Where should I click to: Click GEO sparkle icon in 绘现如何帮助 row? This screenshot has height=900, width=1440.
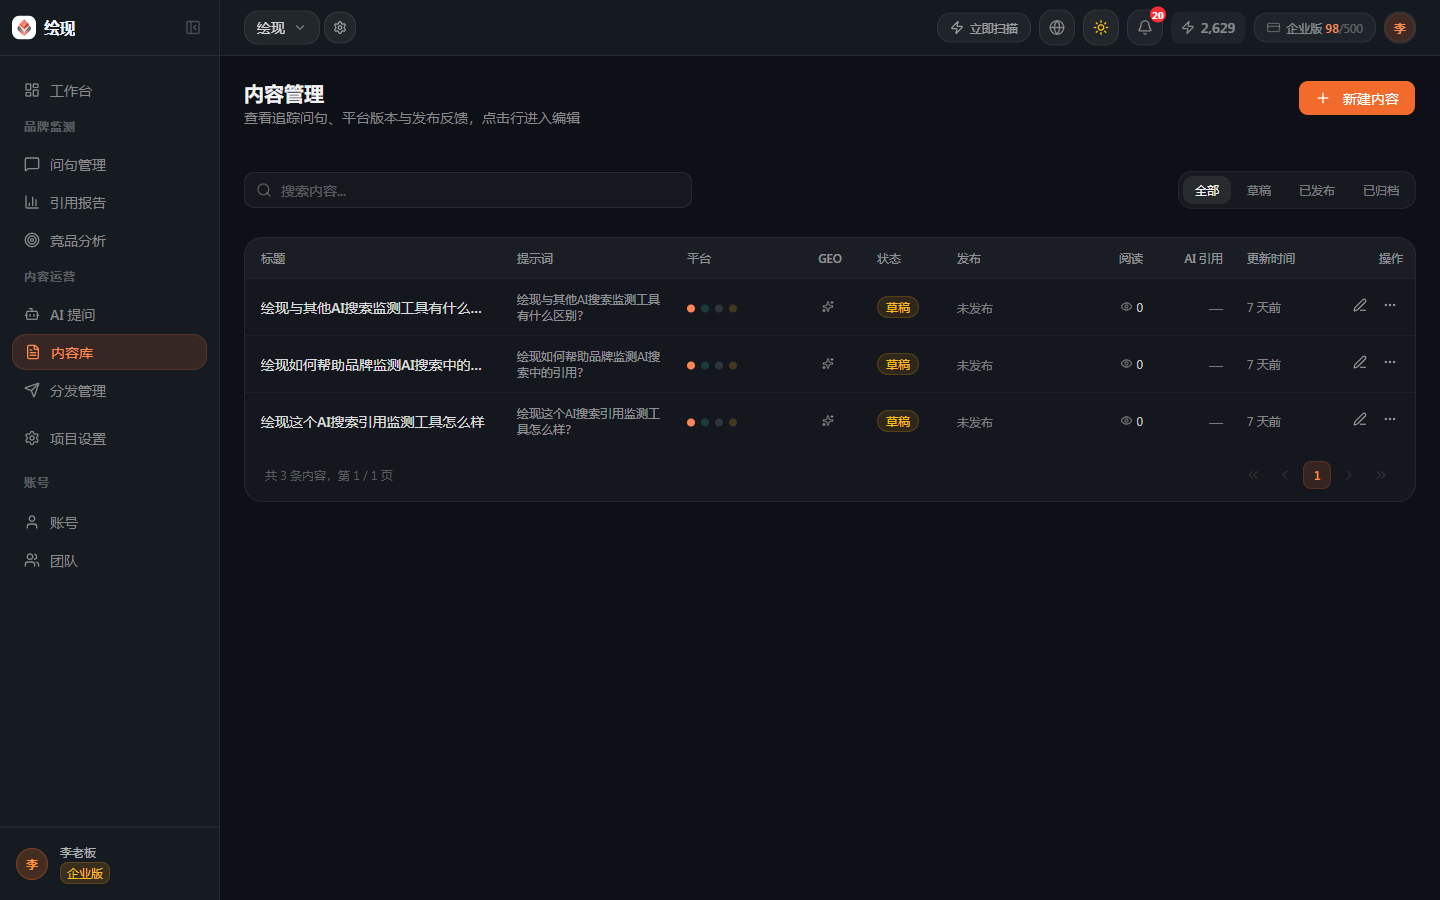pos(828,364)
